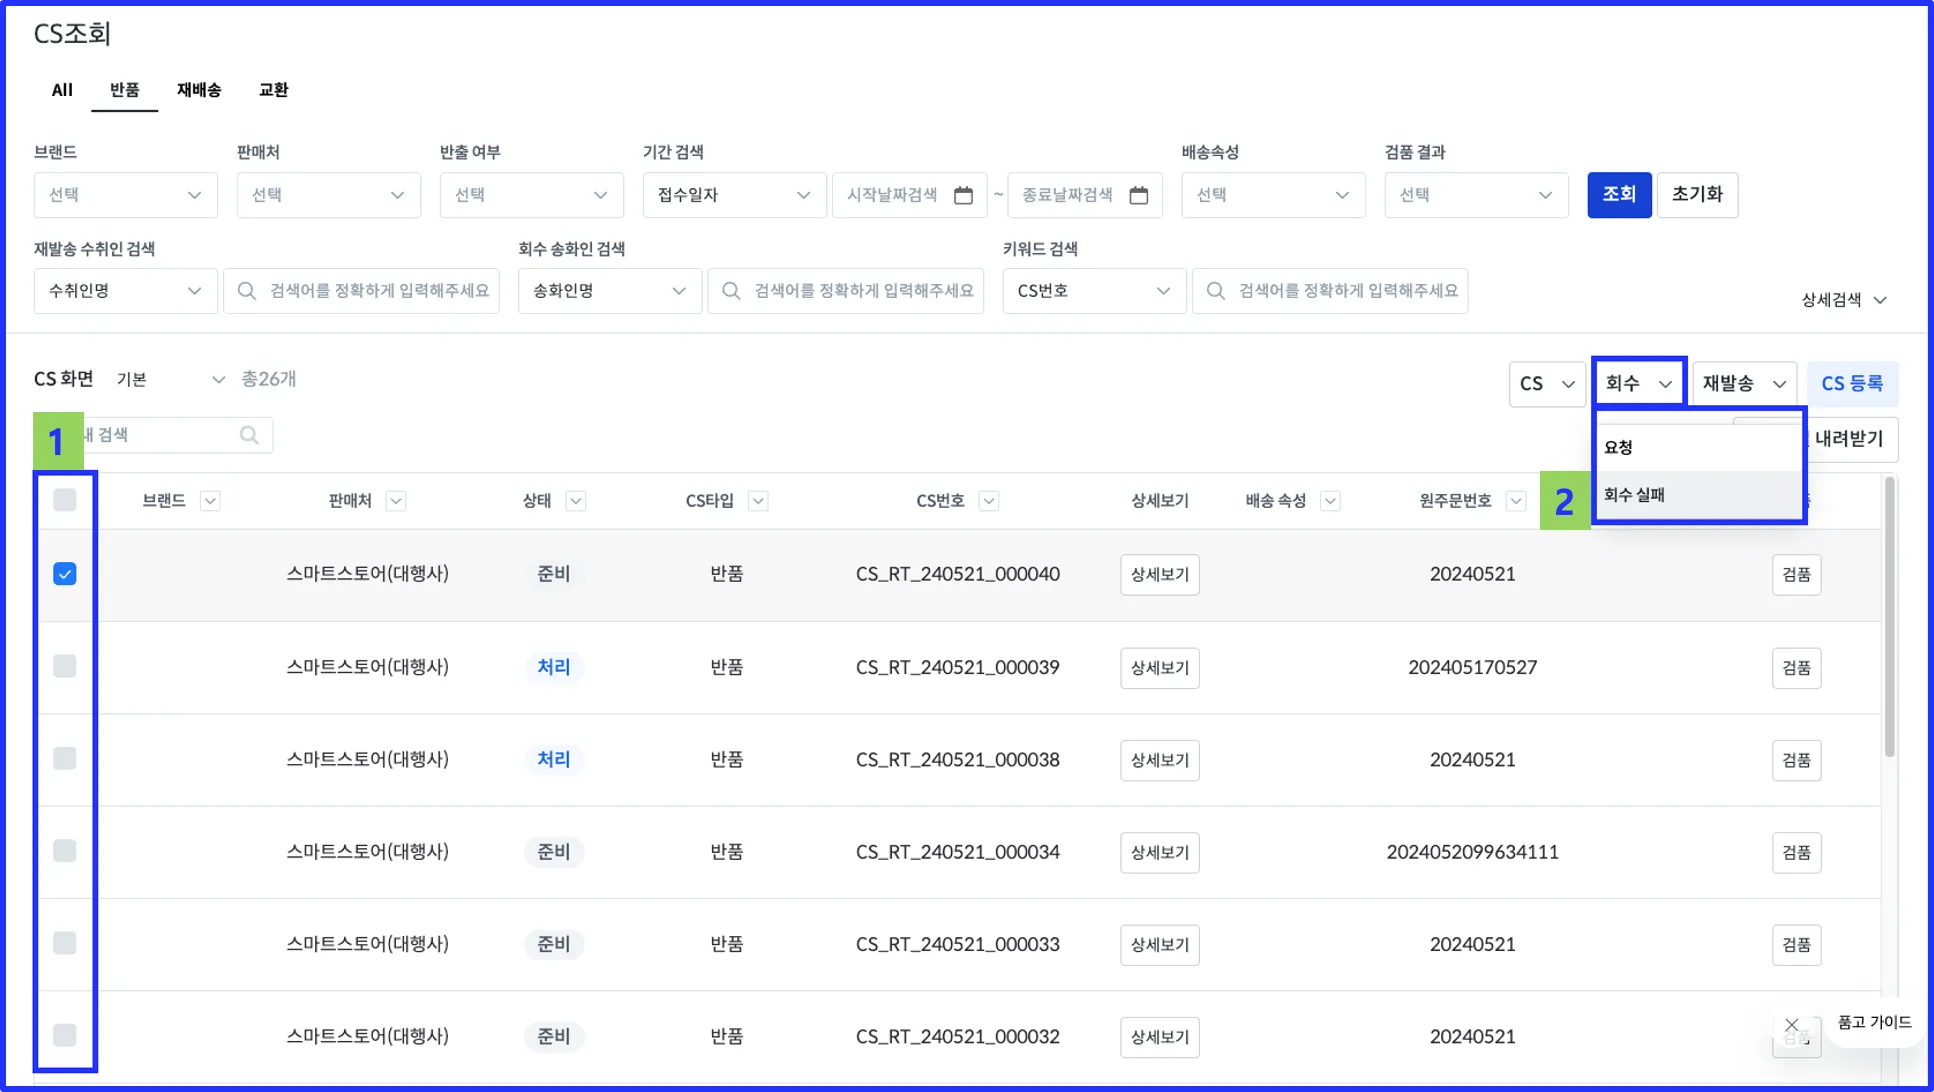
Task: Click CS타입 column filter arrow icon
Action: pos(758,501)
